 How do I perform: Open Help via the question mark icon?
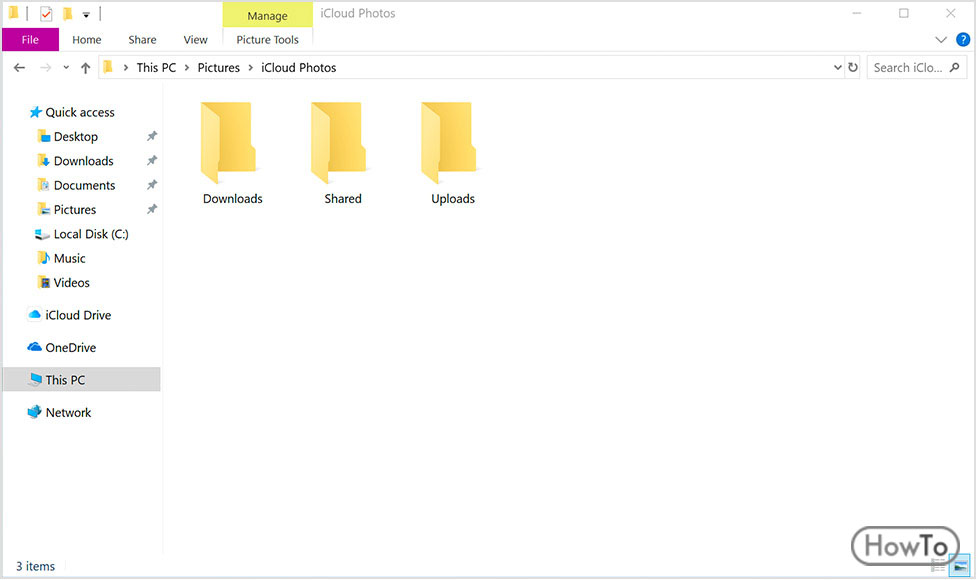(962, 40)
